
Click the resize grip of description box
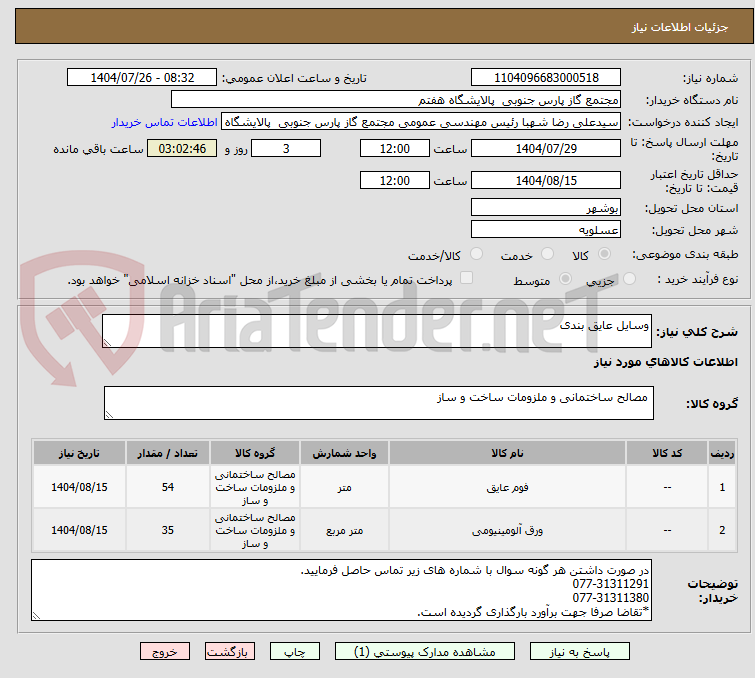click(x=107, y=342)
